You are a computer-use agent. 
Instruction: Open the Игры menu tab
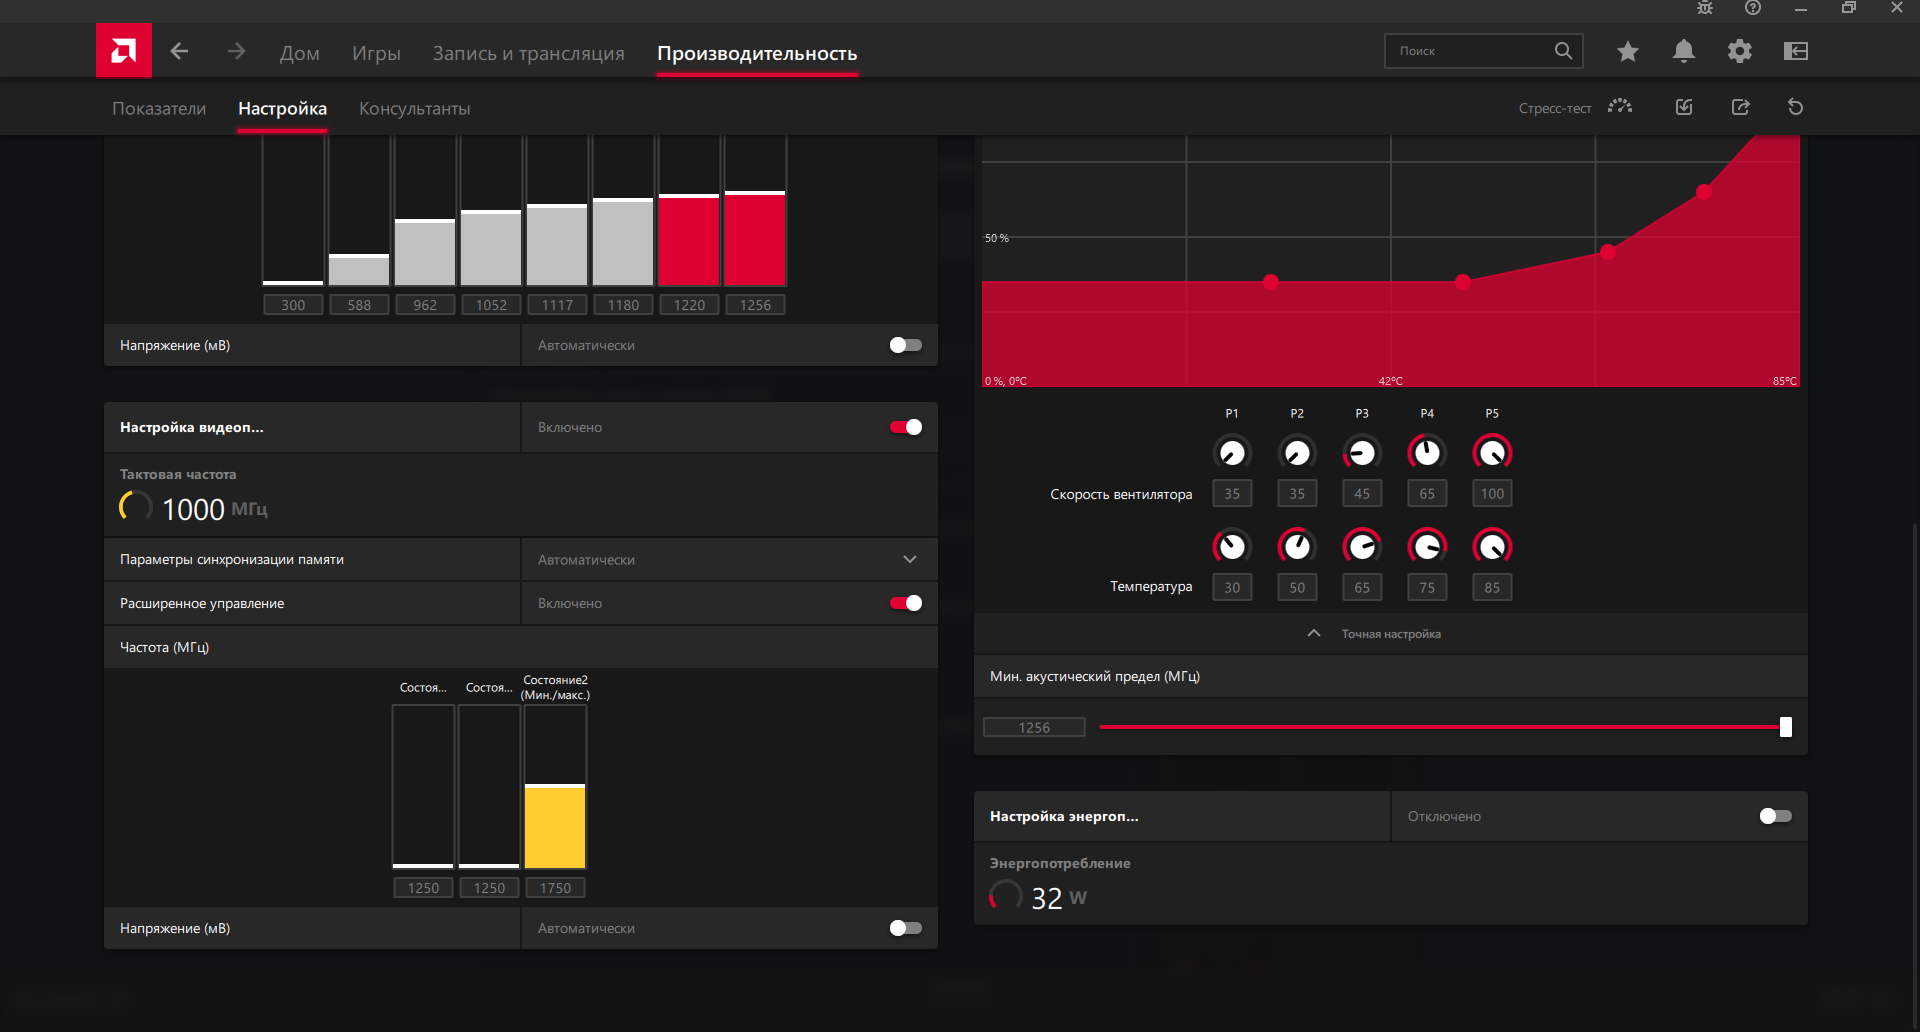click(x=376, y=53)
